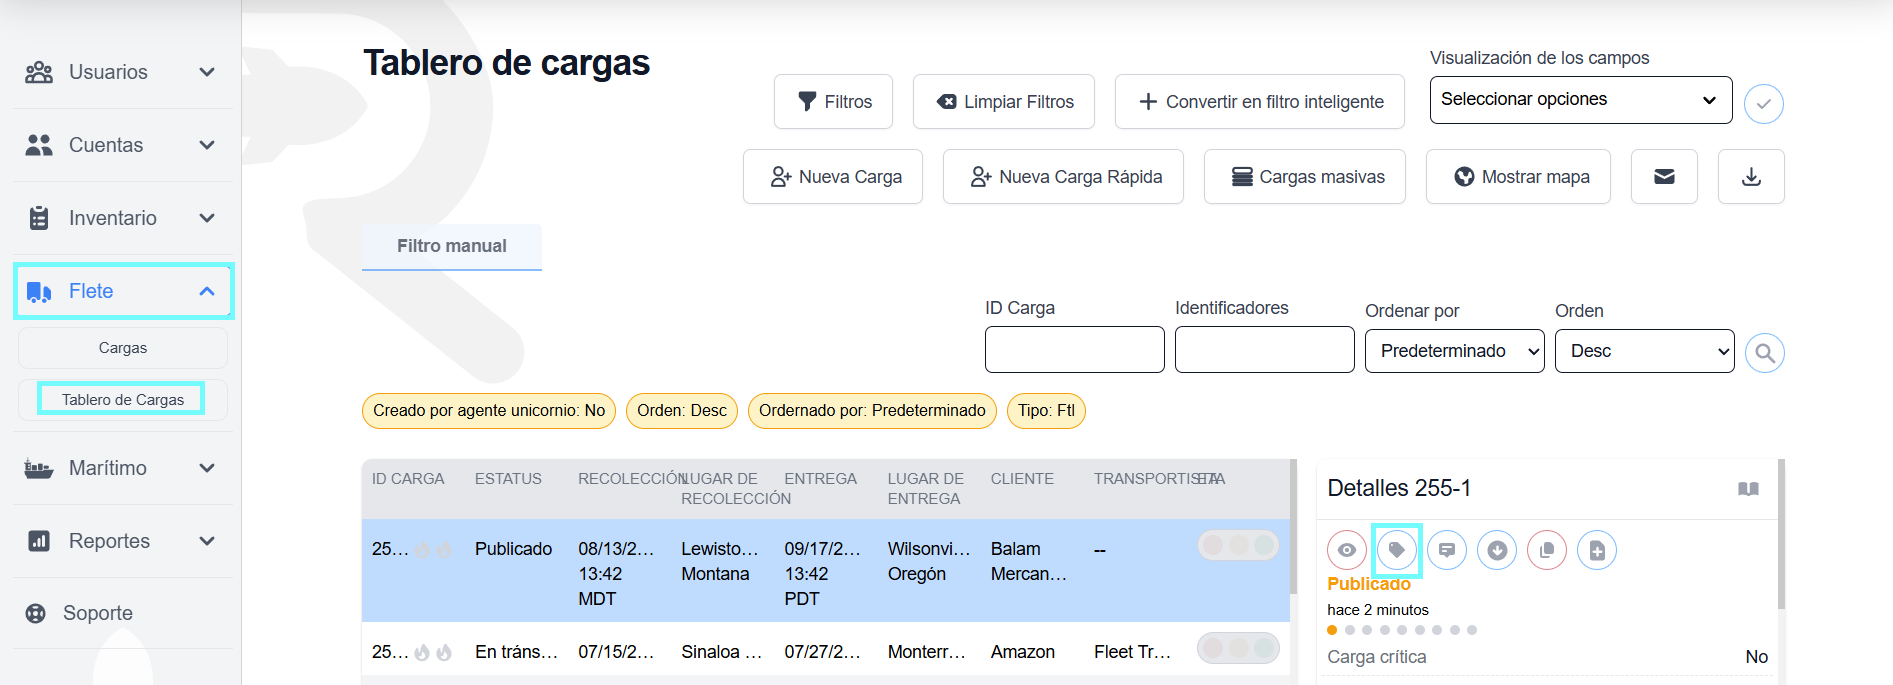The height and width of the screenshot is (685, 1893).
Task: Click the Tipo: Ftl filter chip
Action: (1046, 411)
